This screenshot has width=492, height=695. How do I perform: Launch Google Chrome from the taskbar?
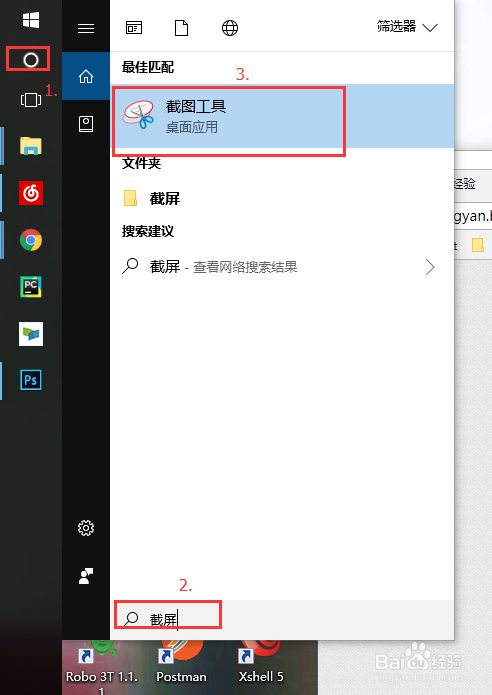[x=31, y=240]
